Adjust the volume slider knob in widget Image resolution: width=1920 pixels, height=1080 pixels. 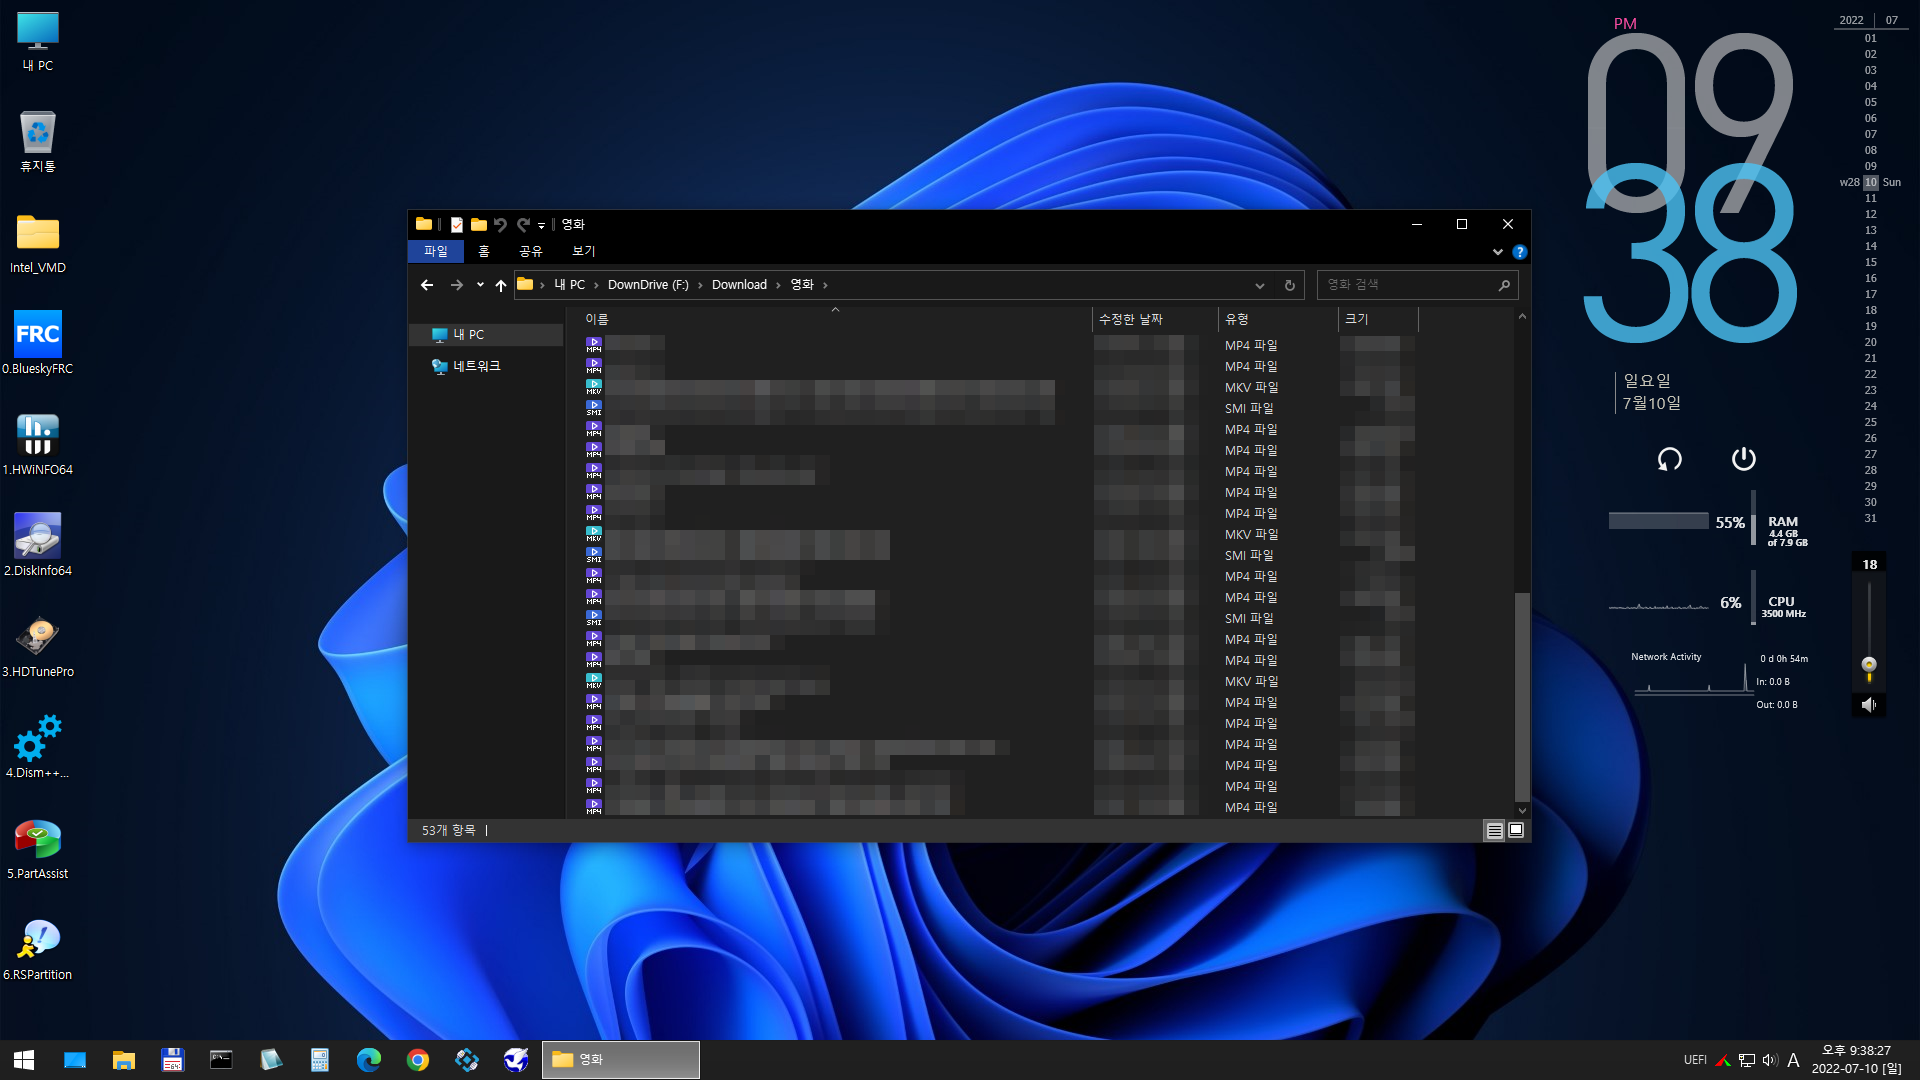(1868, 665)
